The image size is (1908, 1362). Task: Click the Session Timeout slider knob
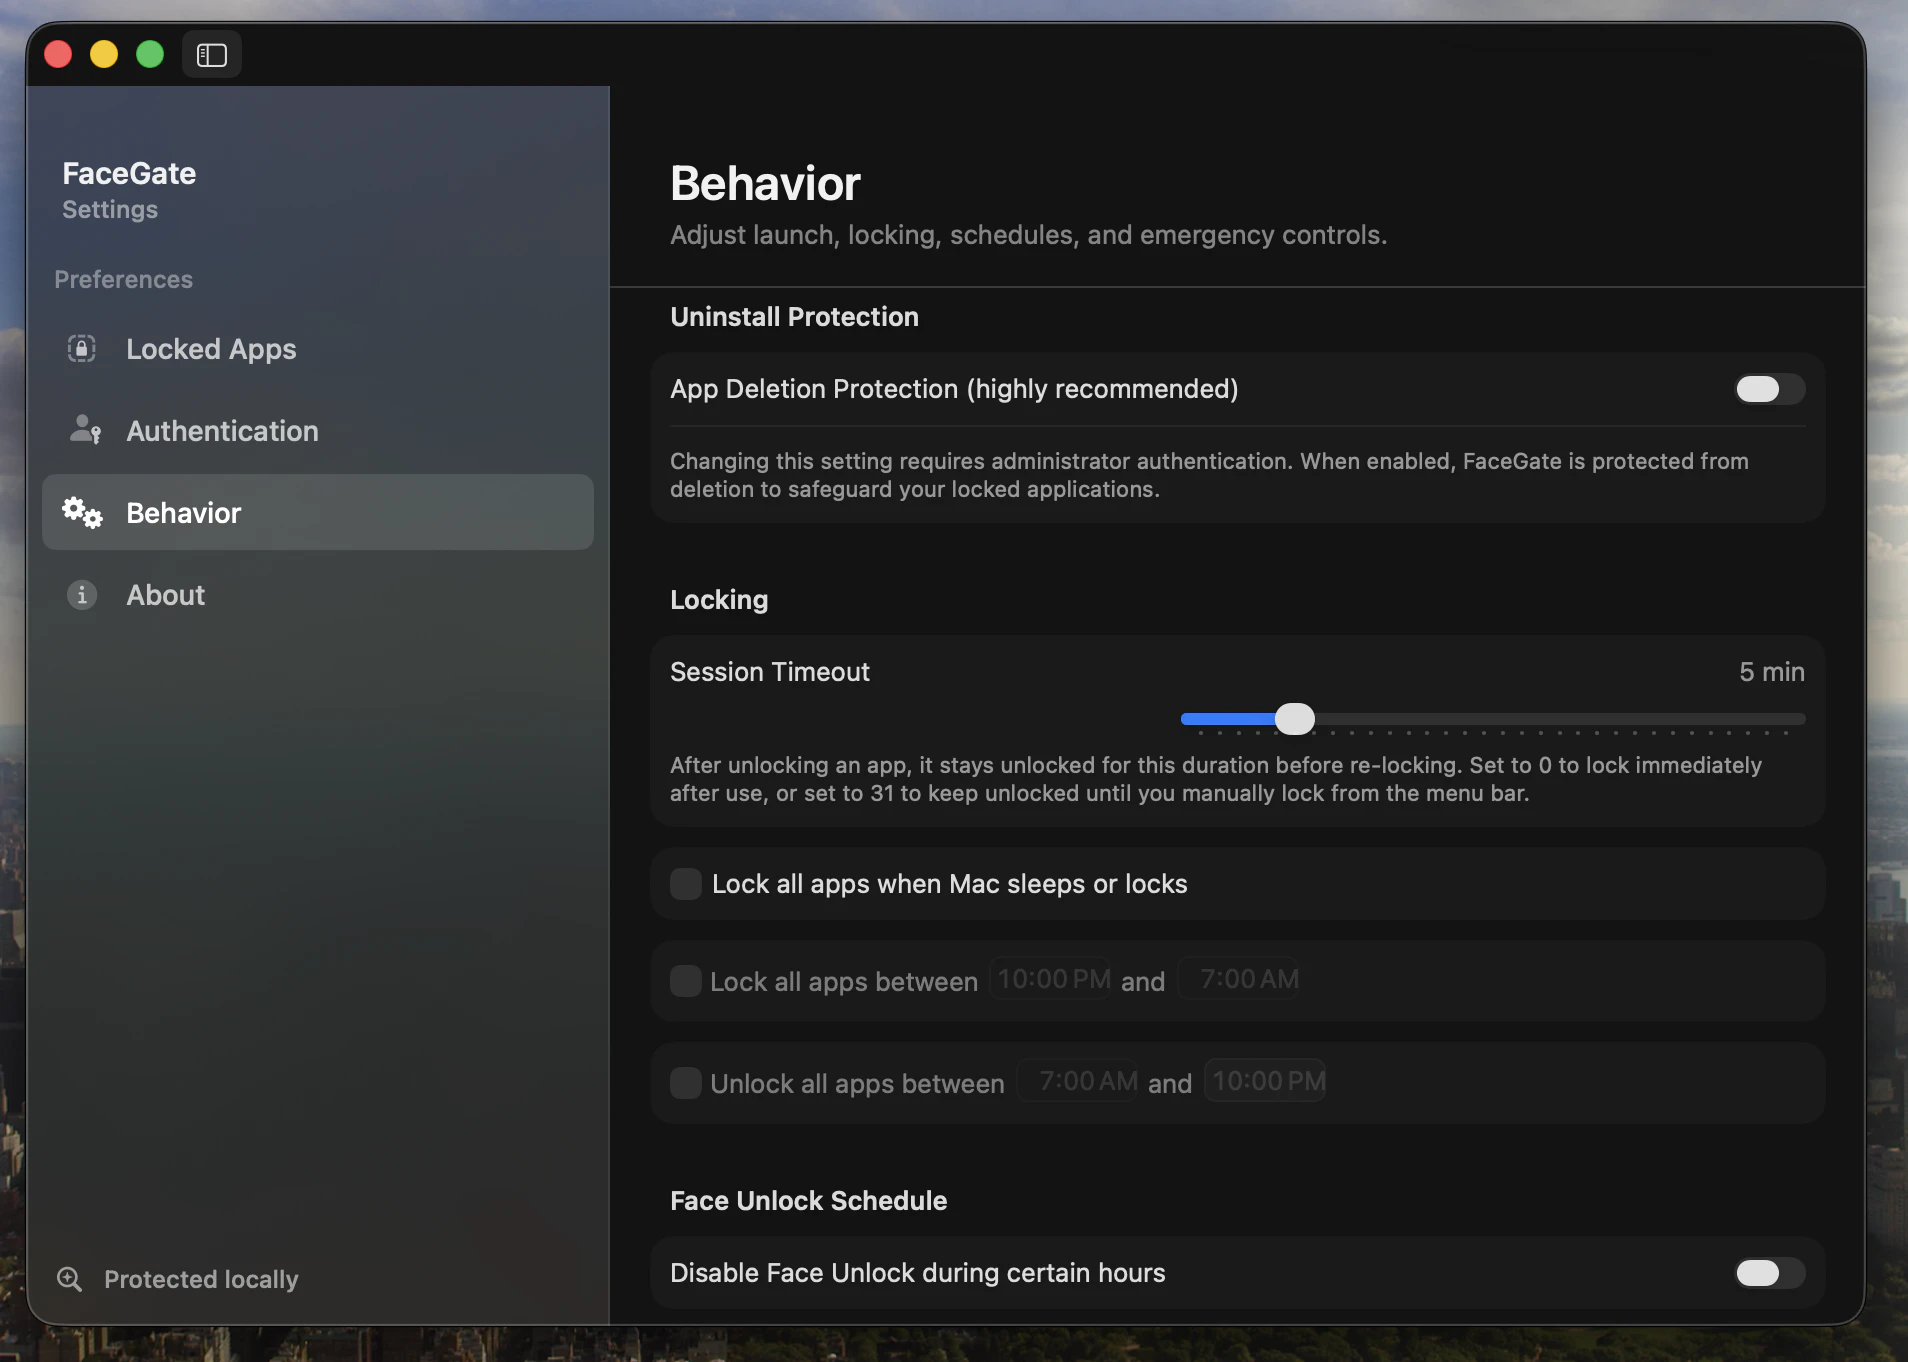[1295, 719]
